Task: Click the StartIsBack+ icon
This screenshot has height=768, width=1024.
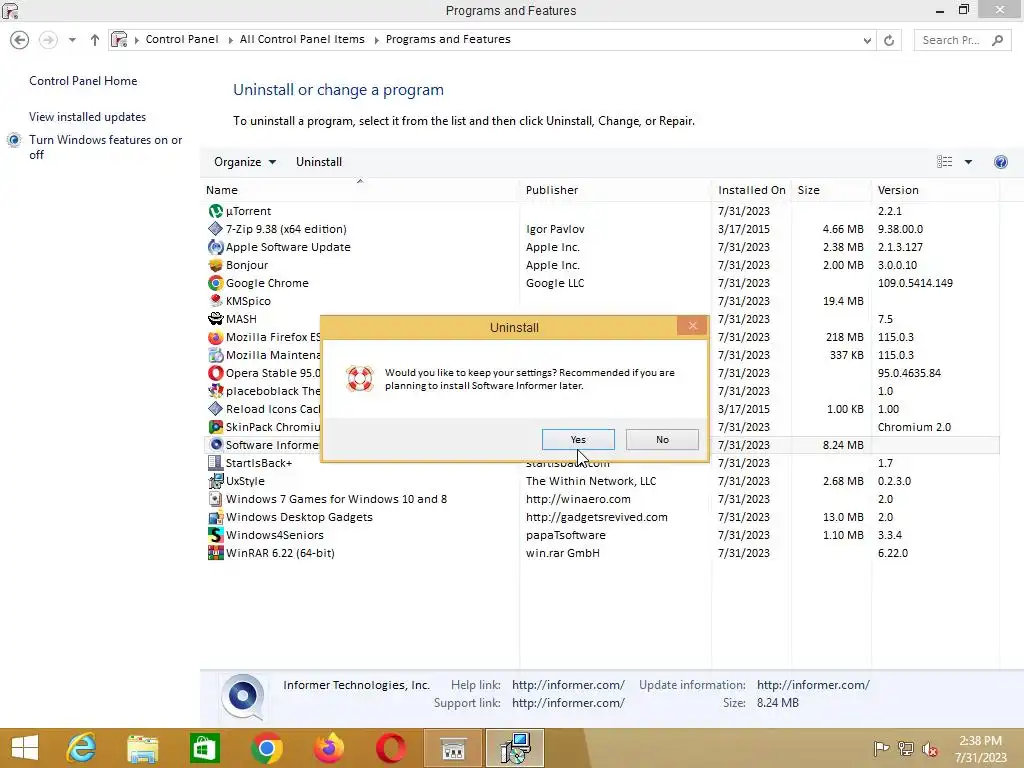Action: tap(216, 462)
